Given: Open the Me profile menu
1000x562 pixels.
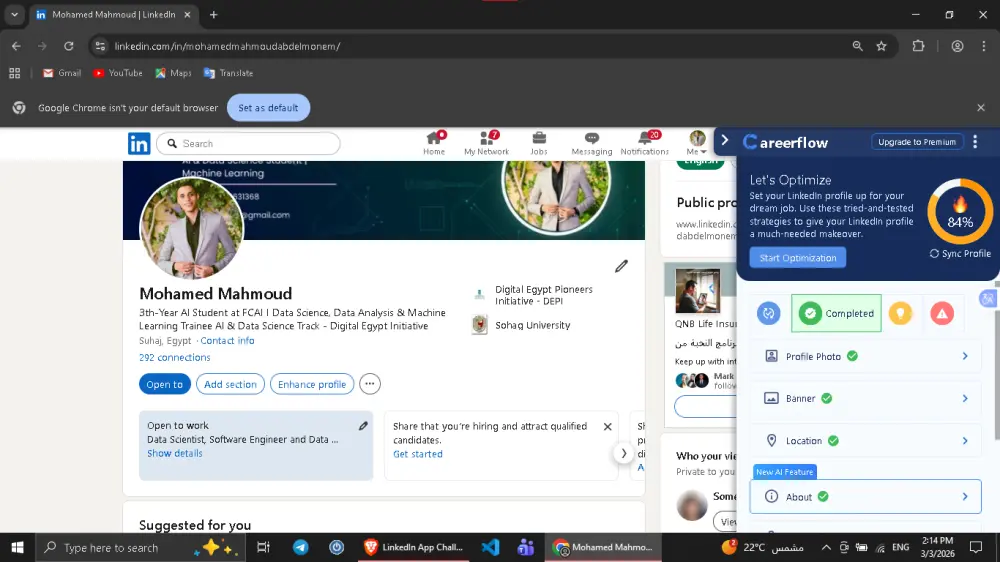Looking at the screenshot, I should 697,144.
